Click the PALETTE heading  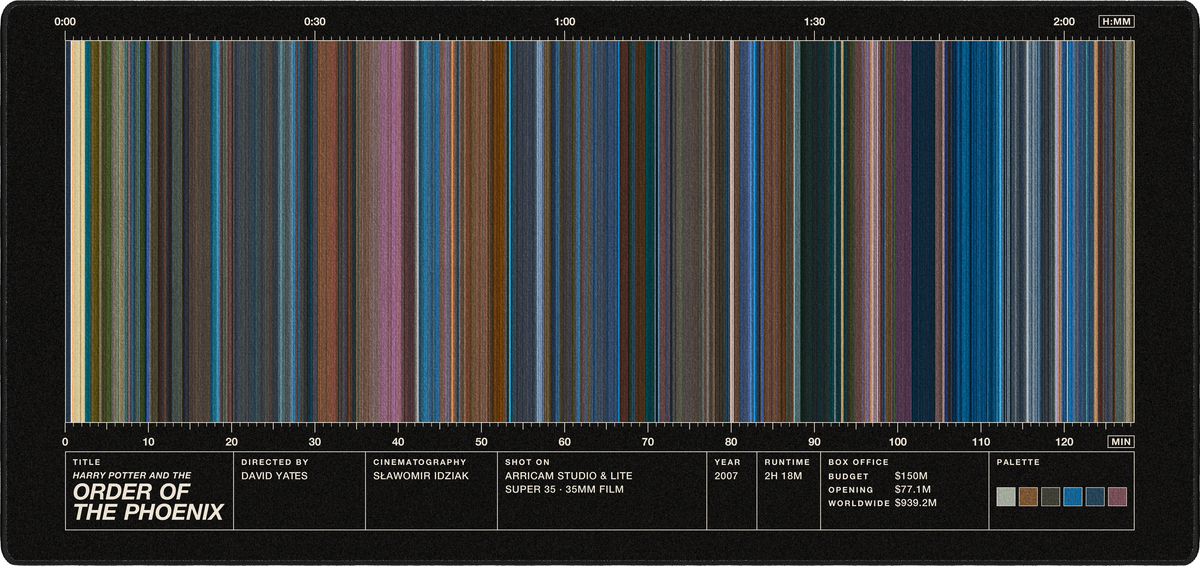[x=1019, y=462]
